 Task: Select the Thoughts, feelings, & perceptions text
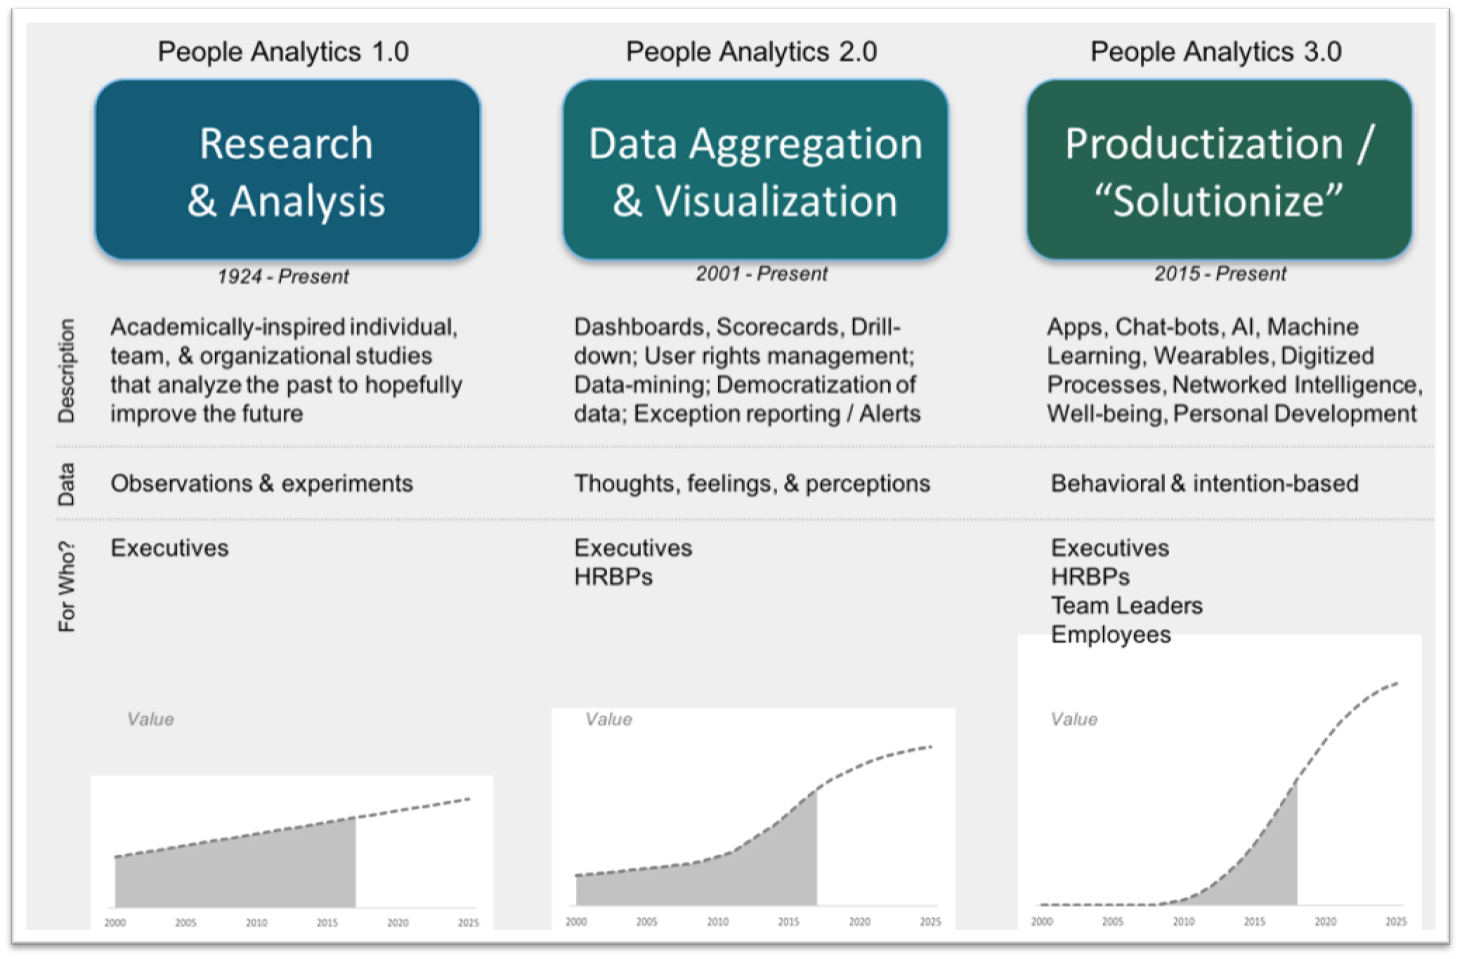coord(752,484)
